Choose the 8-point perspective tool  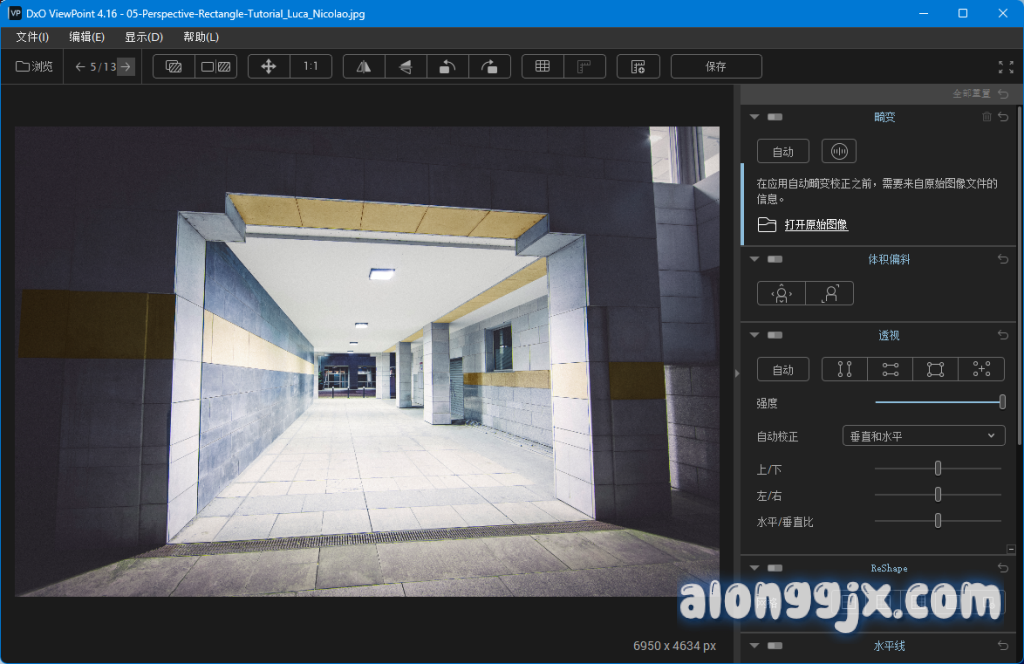(981, 370)
